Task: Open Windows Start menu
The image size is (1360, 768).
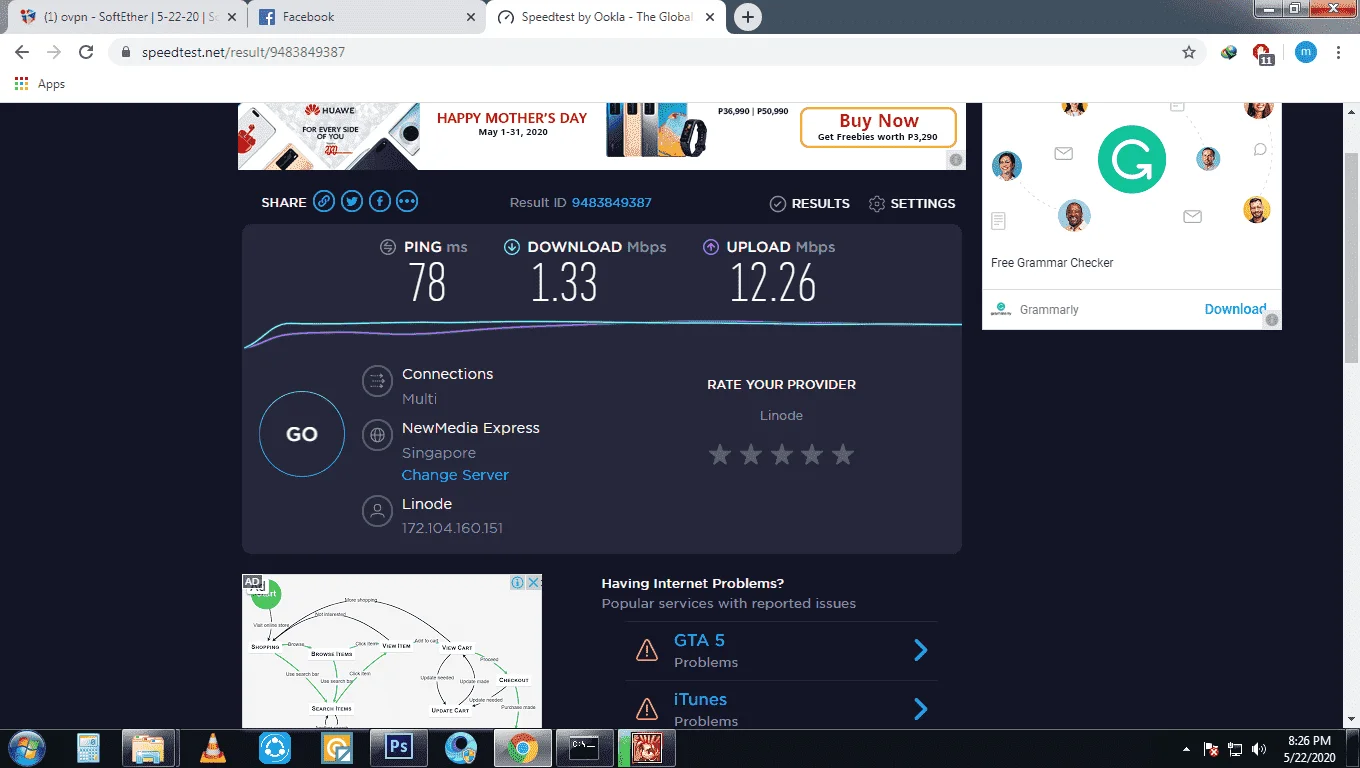Action: (x=26, y=748)
